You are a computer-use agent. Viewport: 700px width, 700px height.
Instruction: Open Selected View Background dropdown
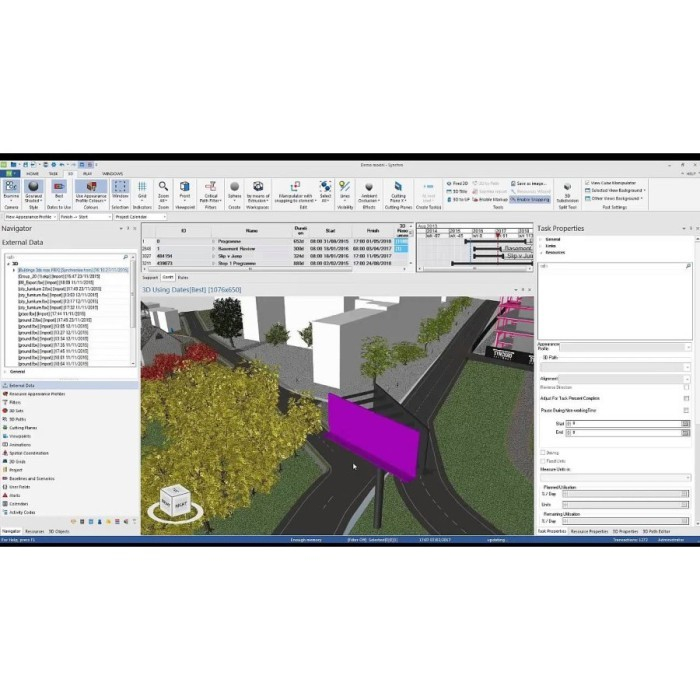pos(616,191)
